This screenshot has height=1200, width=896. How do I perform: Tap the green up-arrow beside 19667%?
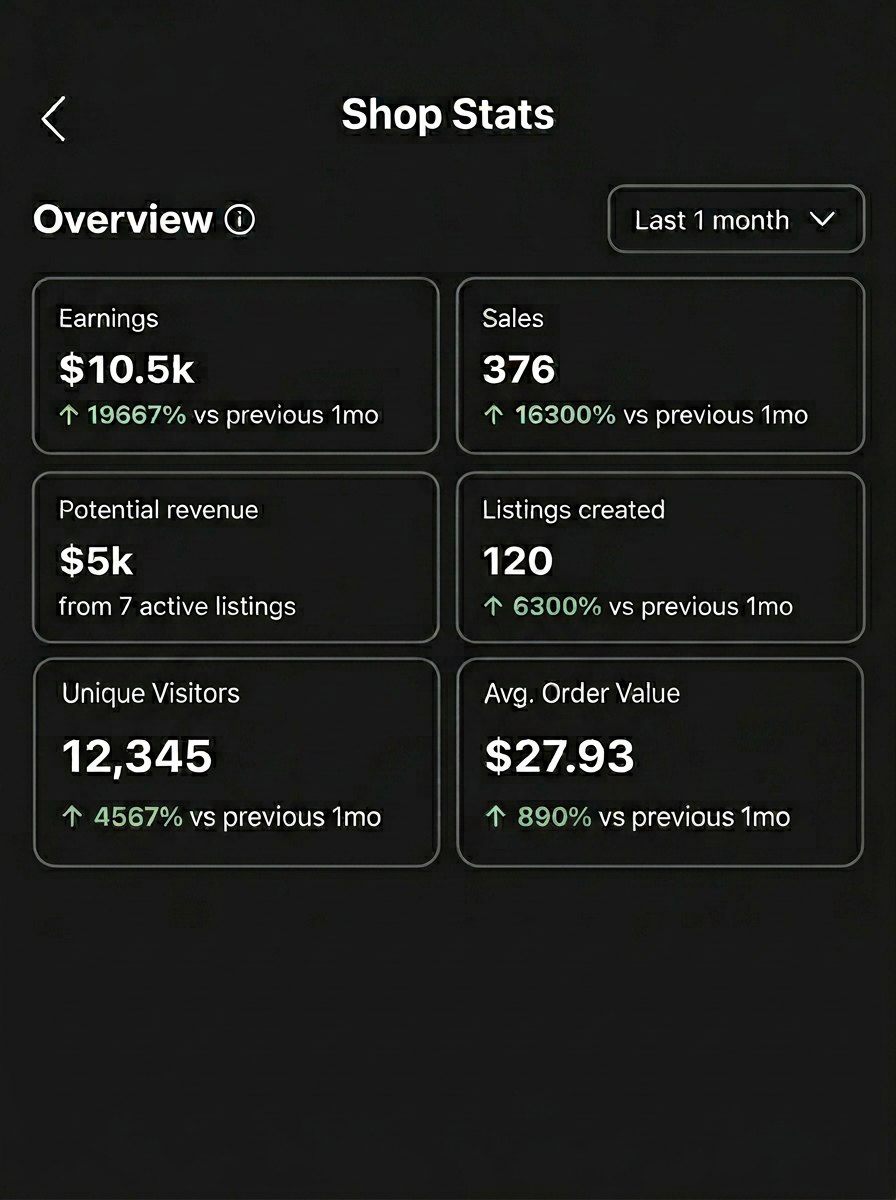point(70,414)
